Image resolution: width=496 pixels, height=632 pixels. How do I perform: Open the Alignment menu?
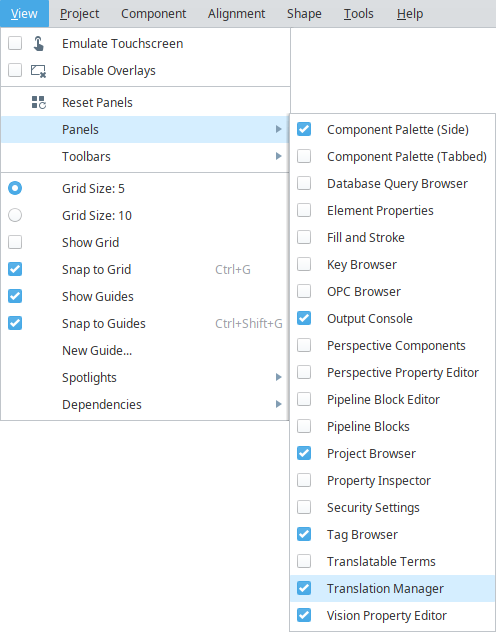tap(237, 14)
